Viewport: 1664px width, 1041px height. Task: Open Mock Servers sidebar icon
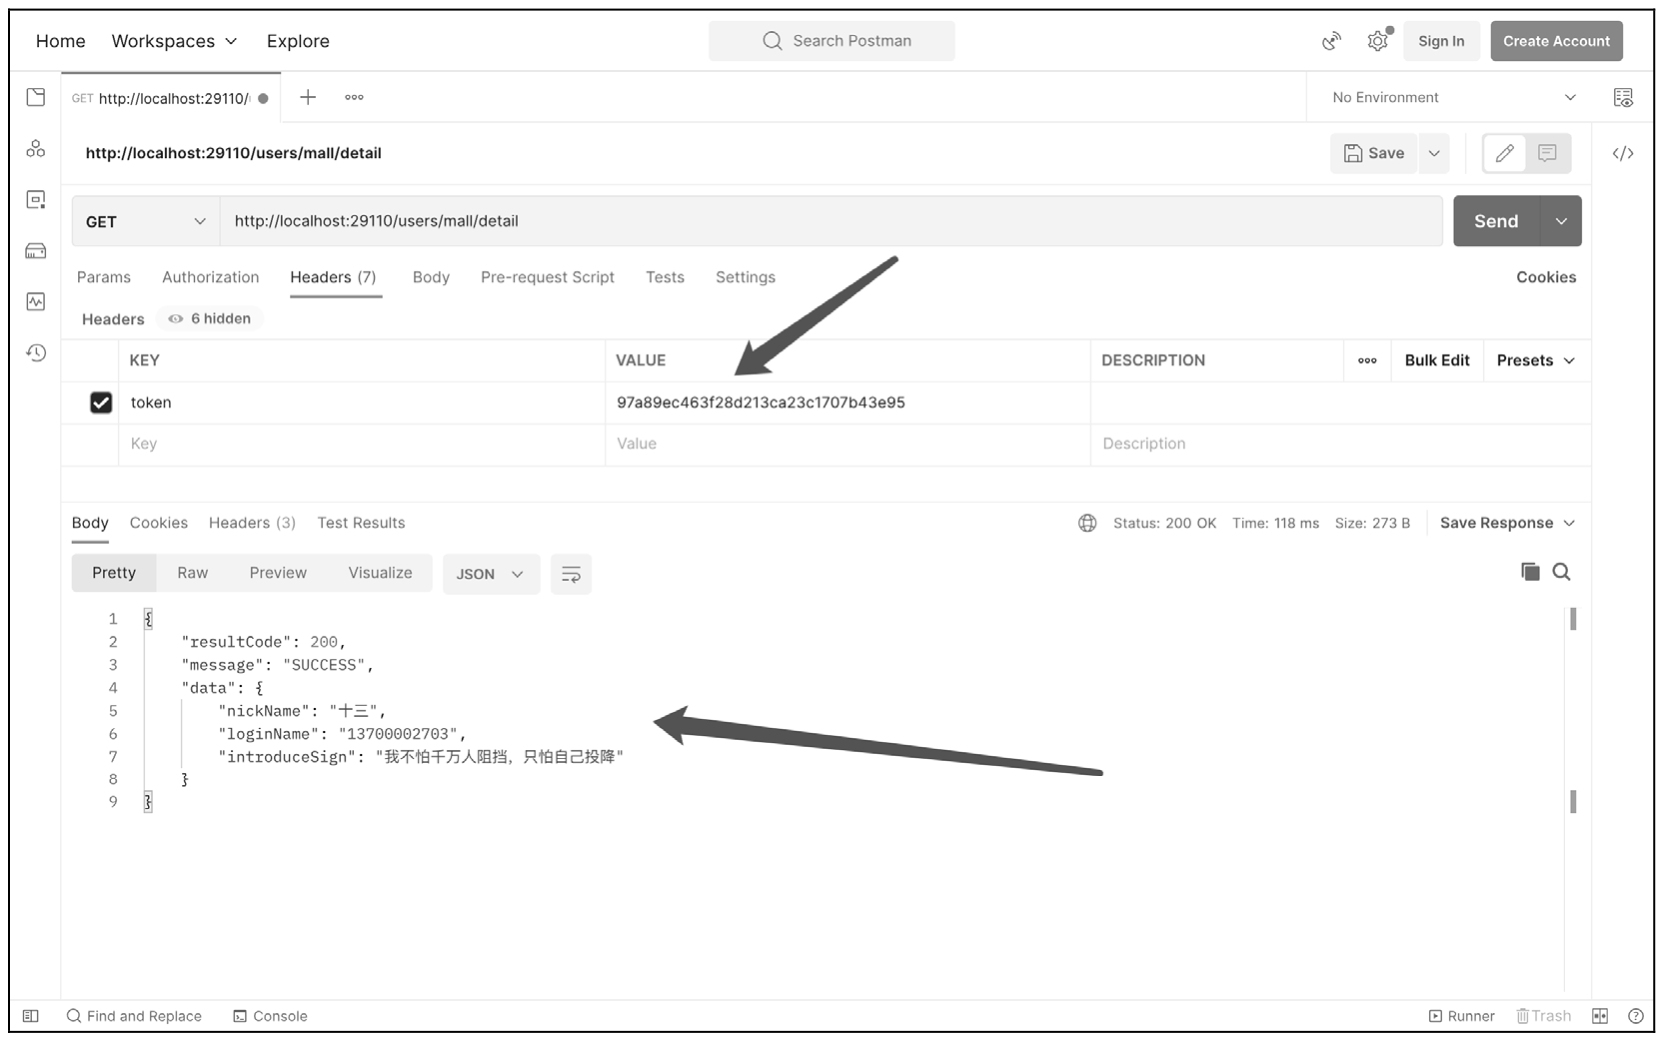click(36, 251)
